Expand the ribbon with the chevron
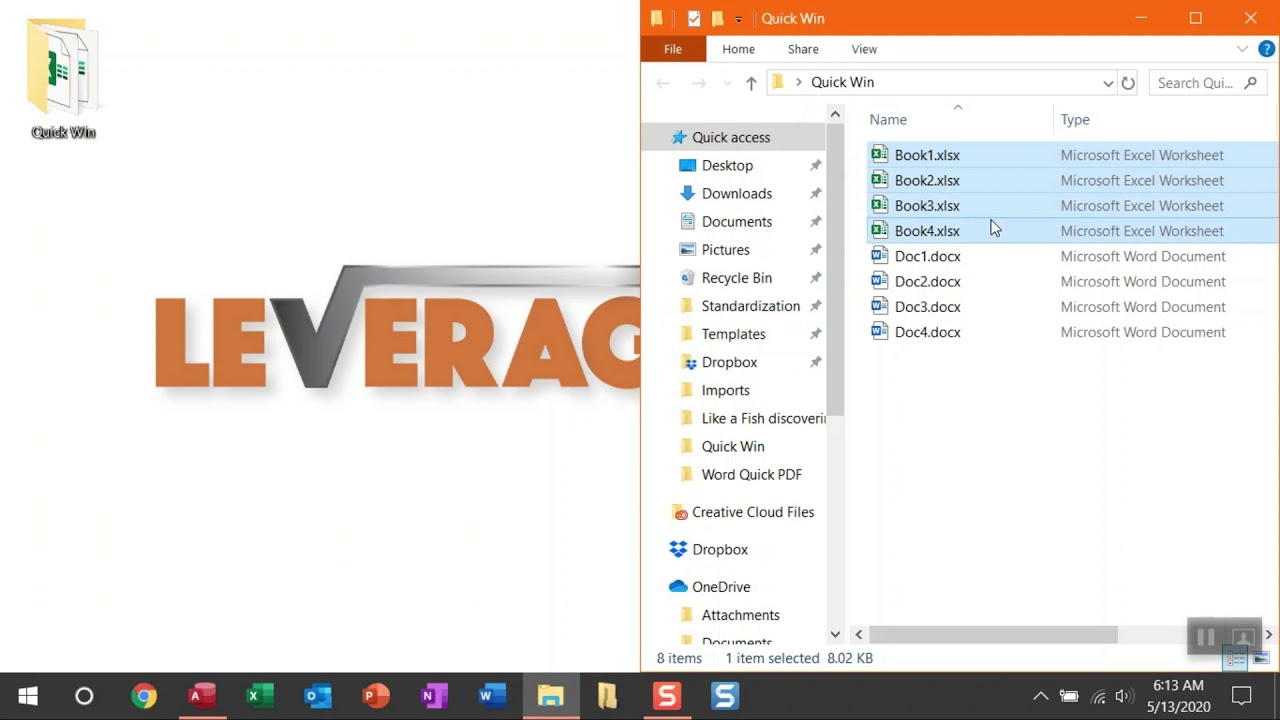The height and width of the screenshot is (720, 1280). coord(1242,49)
